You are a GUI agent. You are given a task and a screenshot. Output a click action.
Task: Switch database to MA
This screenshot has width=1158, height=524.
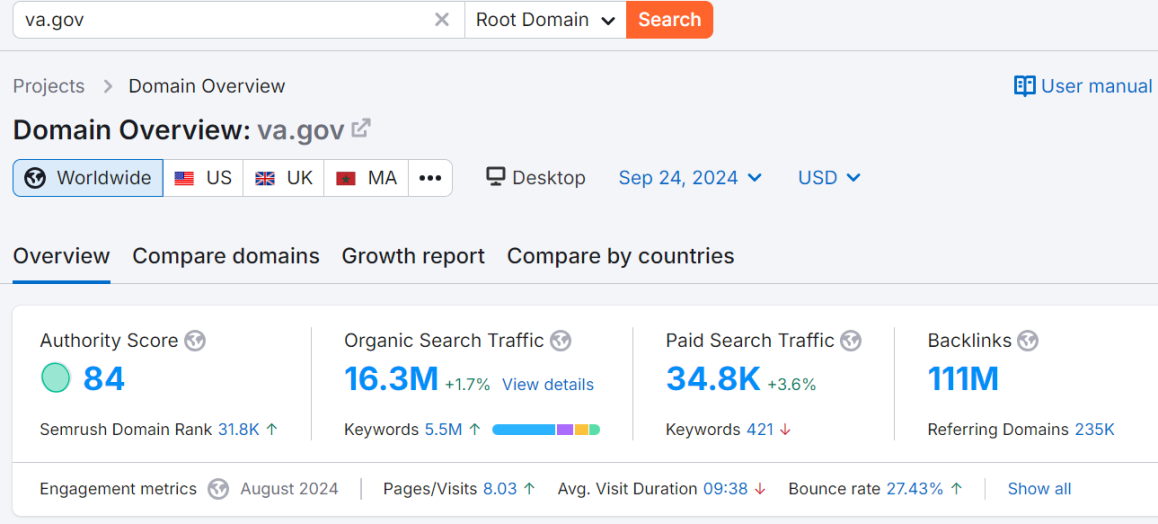[366, 178]
